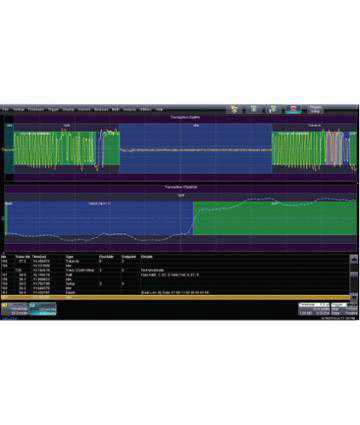Select the highlighted yellow row in decode table
Viewport: 360px width, 425px height.
tap(176, 297)
